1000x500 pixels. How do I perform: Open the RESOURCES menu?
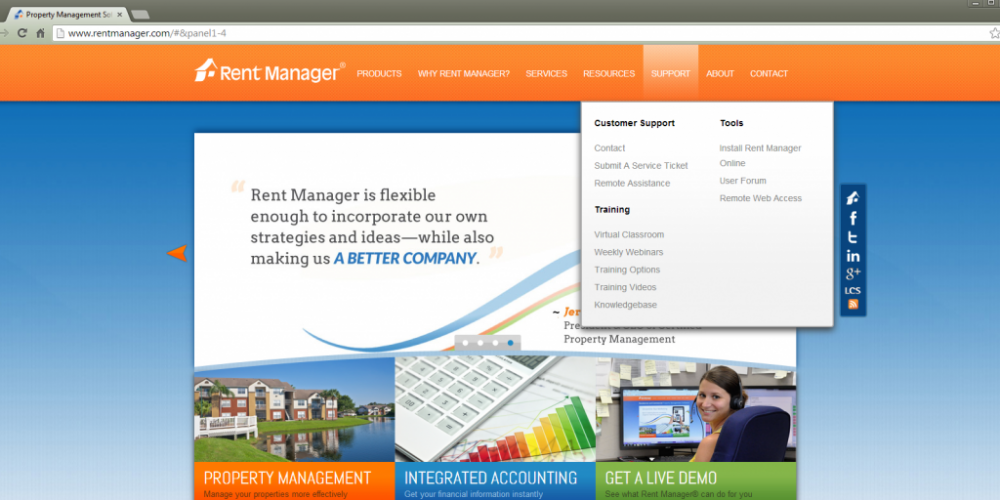point(608,73)
